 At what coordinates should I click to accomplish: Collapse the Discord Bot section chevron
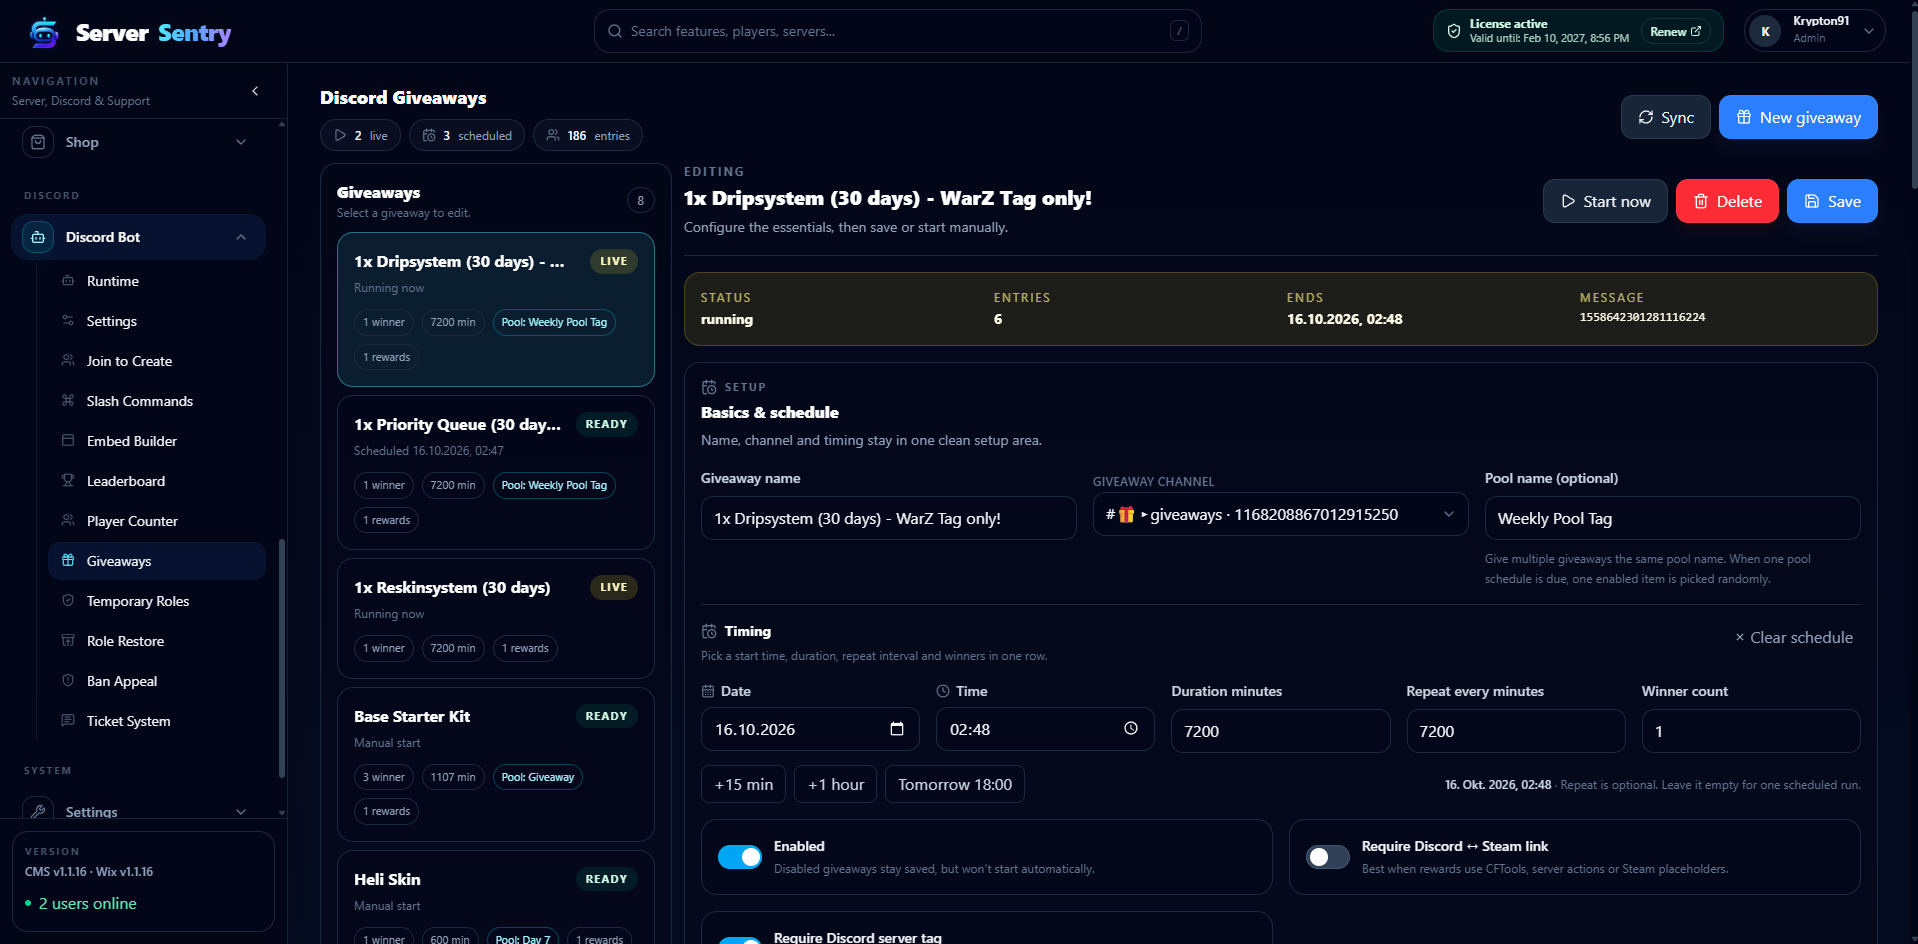(x=241, y=237)
